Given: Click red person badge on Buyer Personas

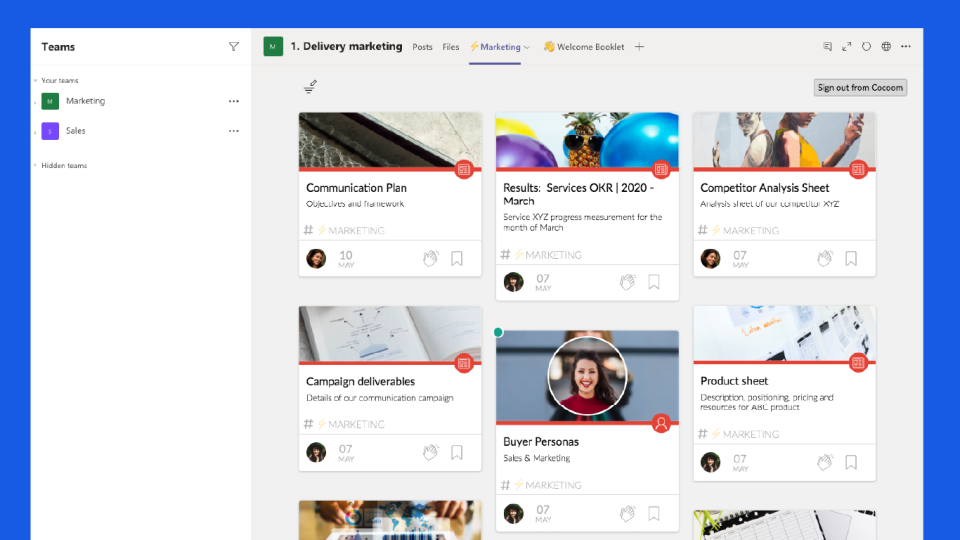Looking at the screenshot, I should click(x=661, y=424).
